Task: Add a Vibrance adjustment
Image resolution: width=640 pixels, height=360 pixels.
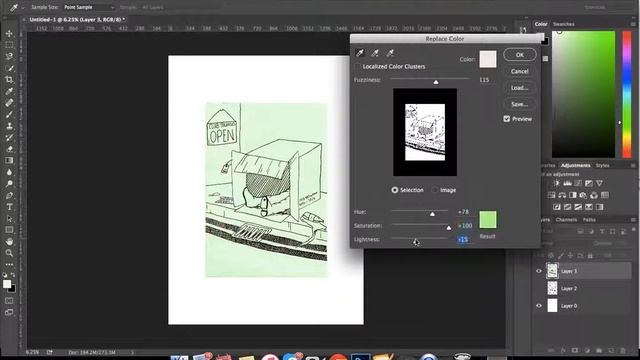Action: pyautogui.click(x=599, y=183)
